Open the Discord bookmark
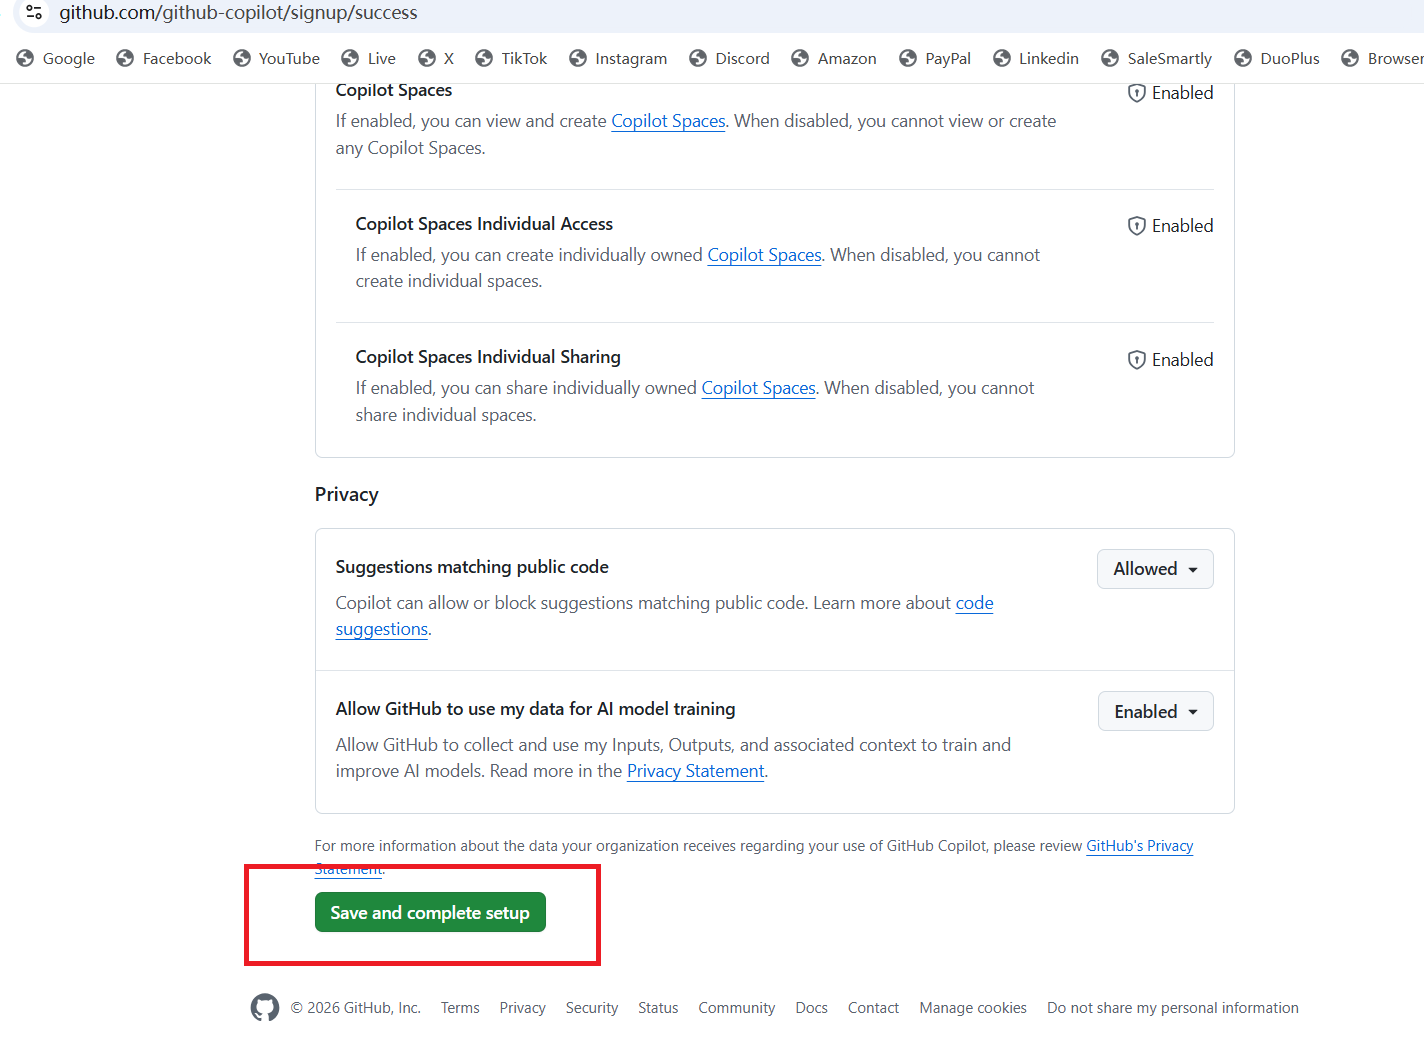Viewport: 1424px width, 1047px height. (729, 59)
